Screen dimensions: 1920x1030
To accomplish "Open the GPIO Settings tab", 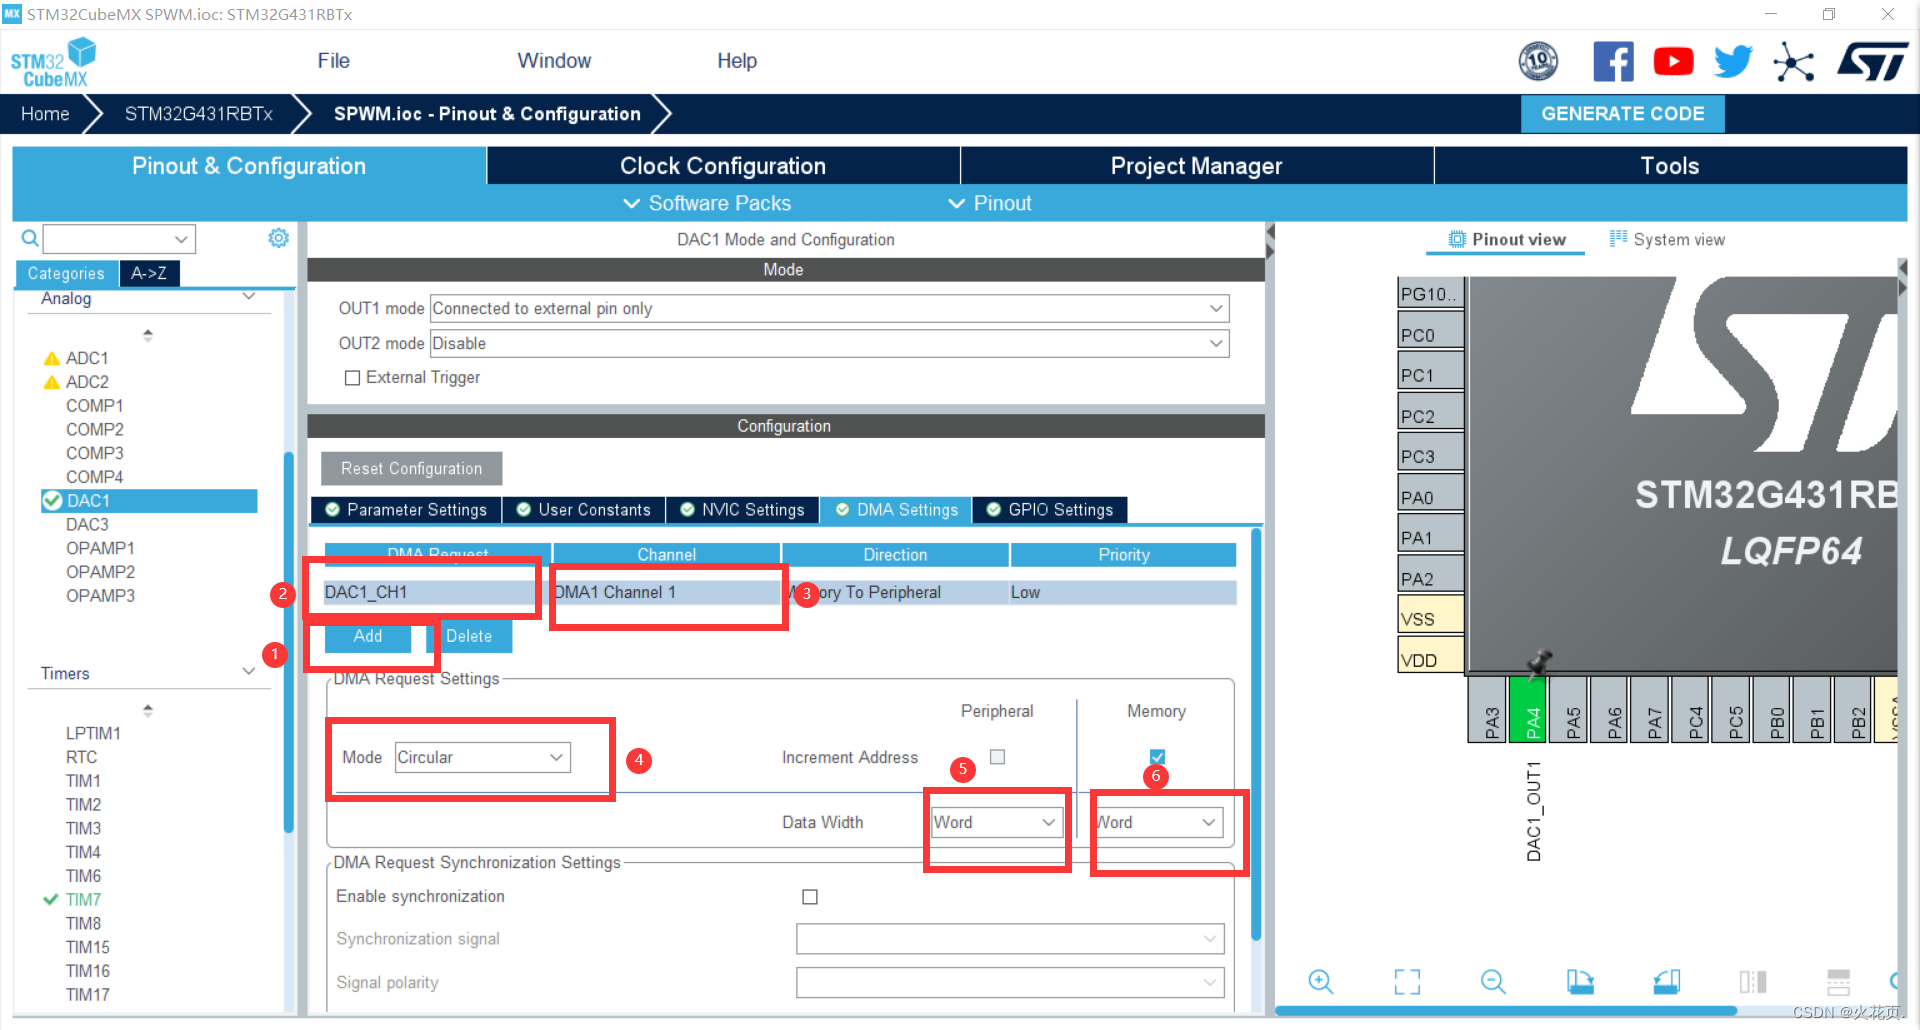I will [1050, 510].
